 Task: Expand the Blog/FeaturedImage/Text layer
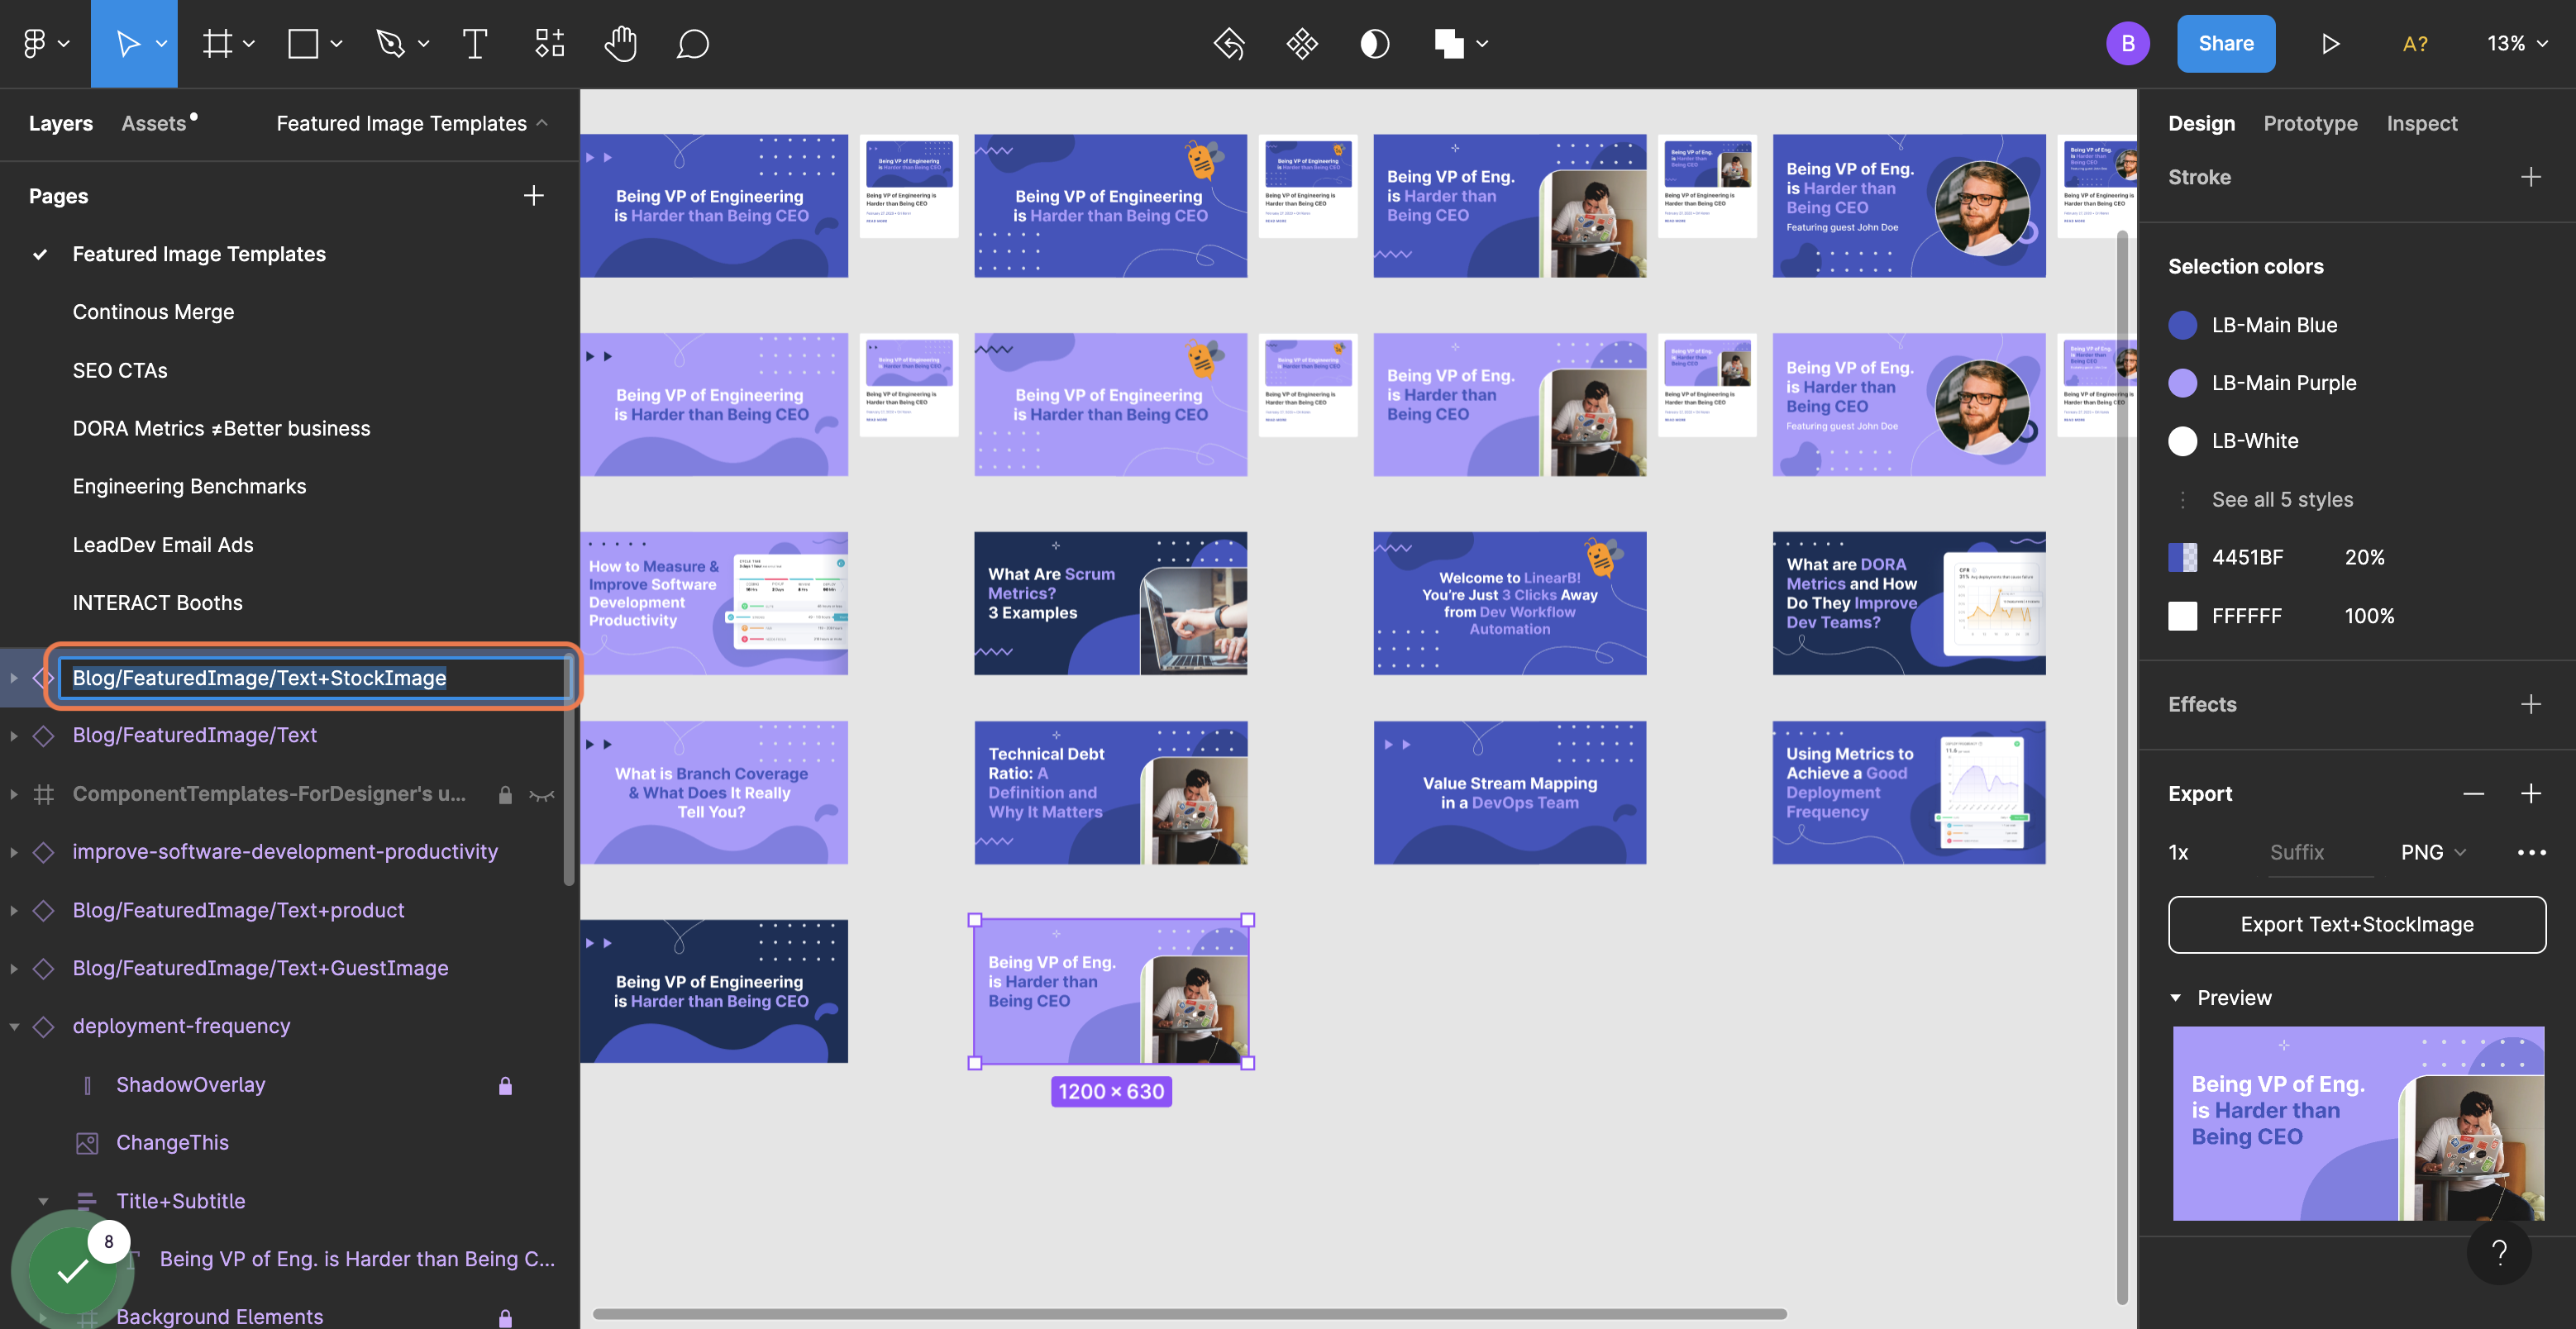pyautogui.click(x=14, y=735)
